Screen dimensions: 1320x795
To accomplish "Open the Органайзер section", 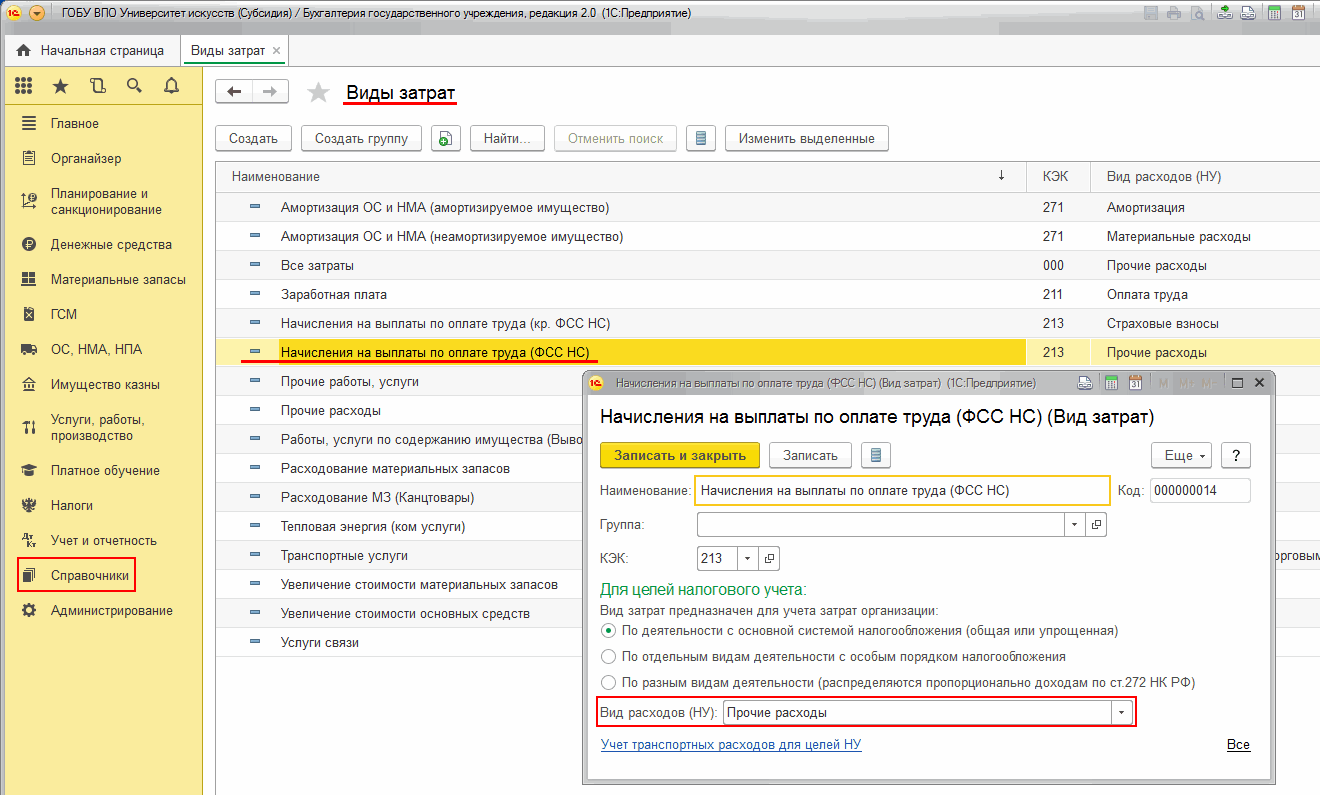I will pos(101,158).
